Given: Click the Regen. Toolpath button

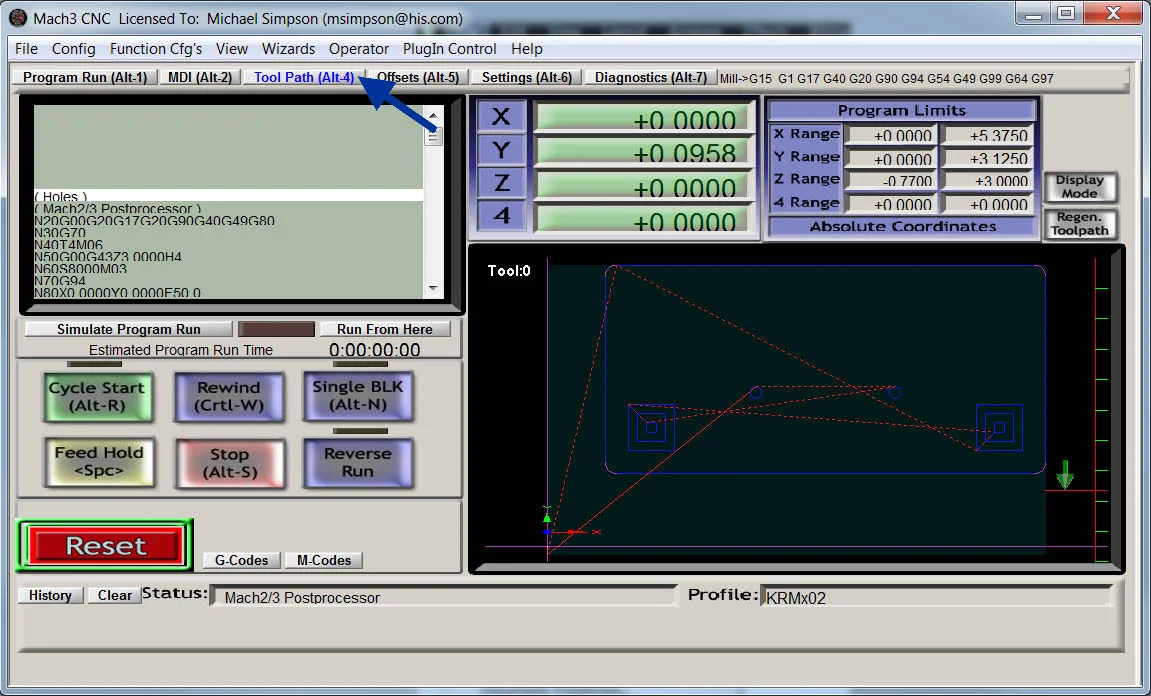Looking at the screenshot, I should [1080, 223].
